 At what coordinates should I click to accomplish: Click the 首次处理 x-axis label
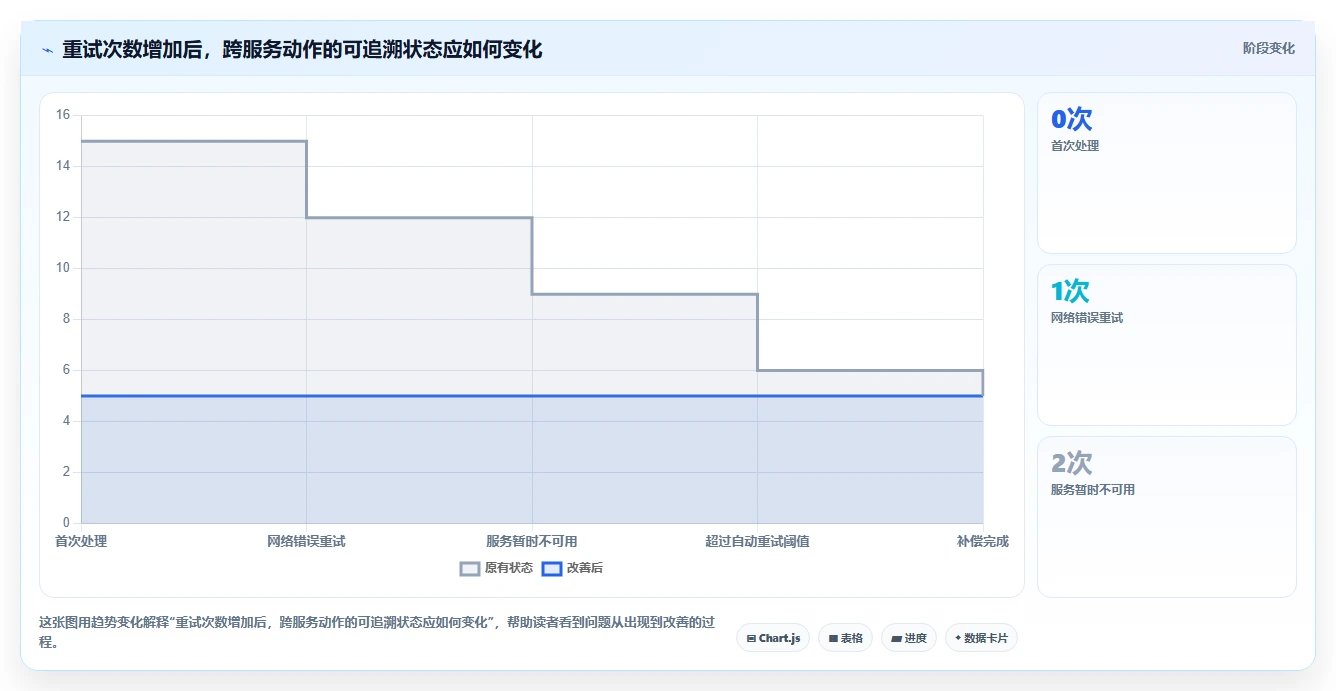pyautogui.click(x=81, y=541)
